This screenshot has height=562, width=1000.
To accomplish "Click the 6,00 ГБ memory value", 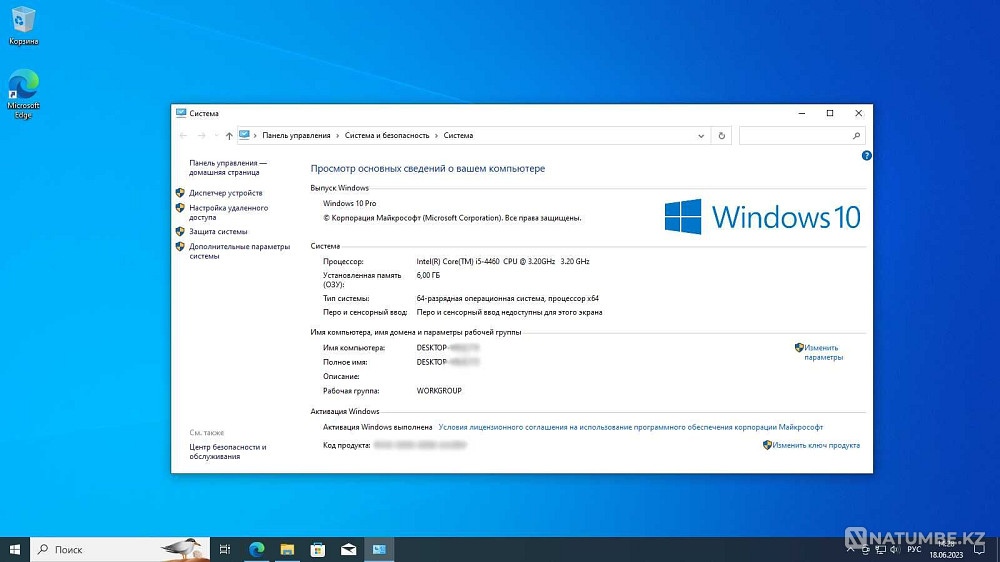I will click(x=428, y=276).
